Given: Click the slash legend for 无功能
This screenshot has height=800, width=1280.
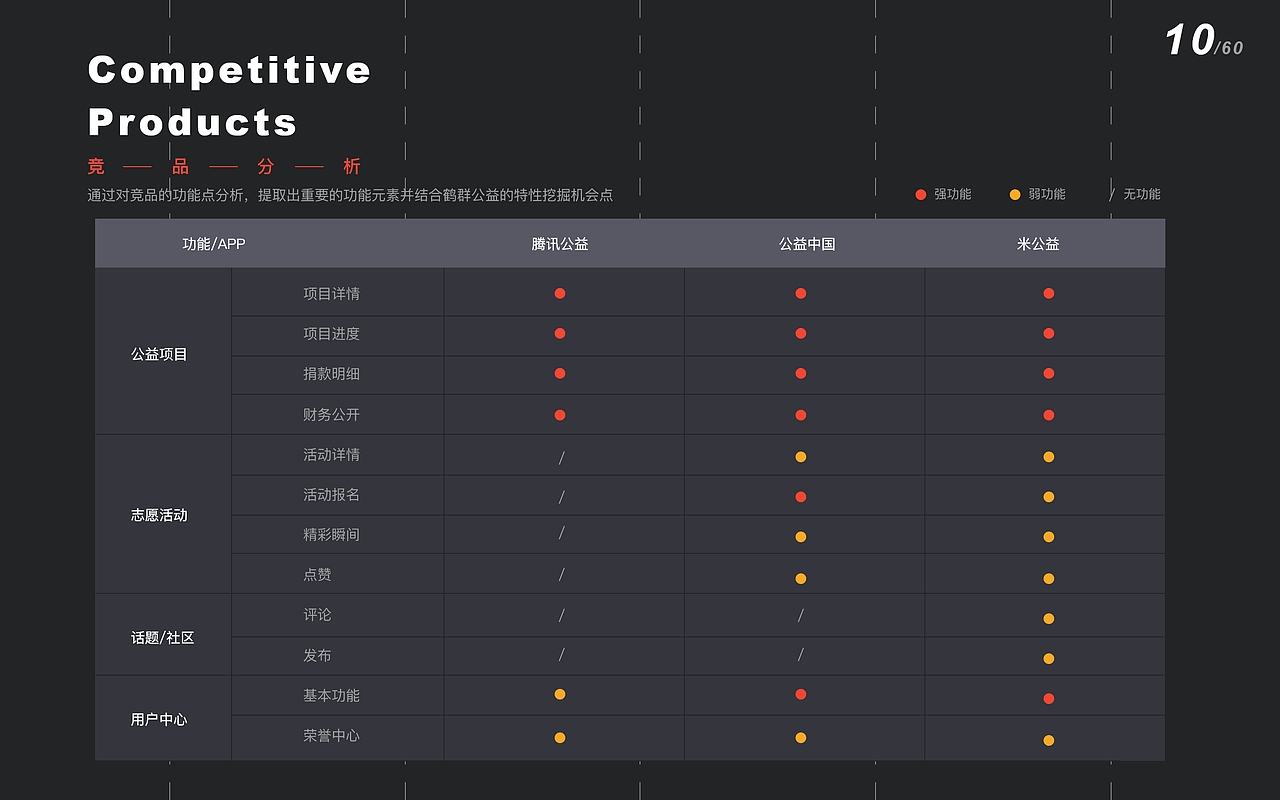Looking at the screenshot, I should click(1111, 195).
